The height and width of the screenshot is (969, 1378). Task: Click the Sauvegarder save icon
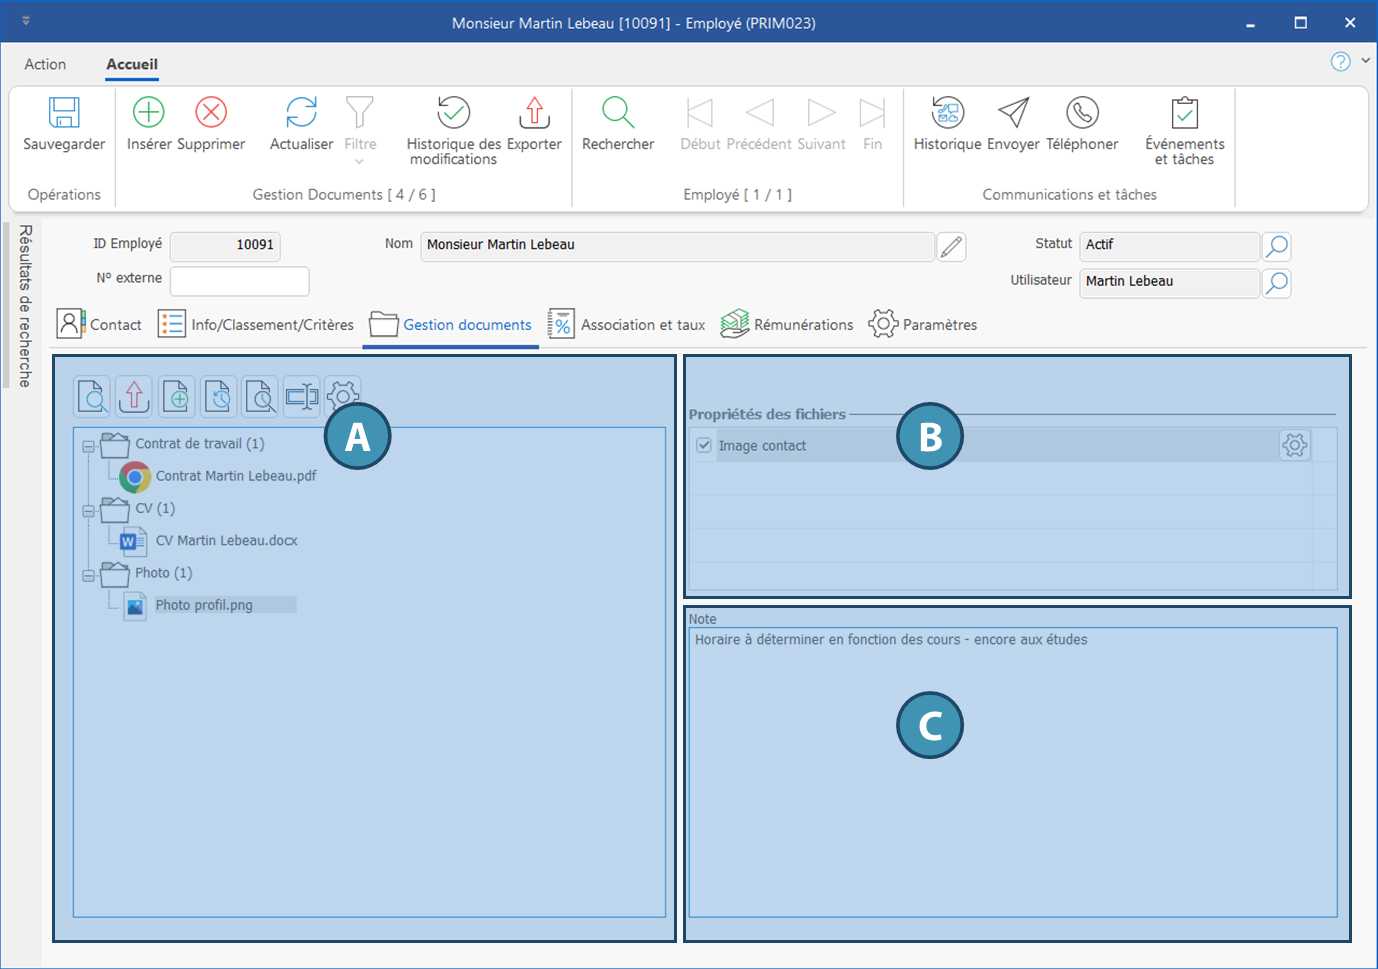(64, 113)
